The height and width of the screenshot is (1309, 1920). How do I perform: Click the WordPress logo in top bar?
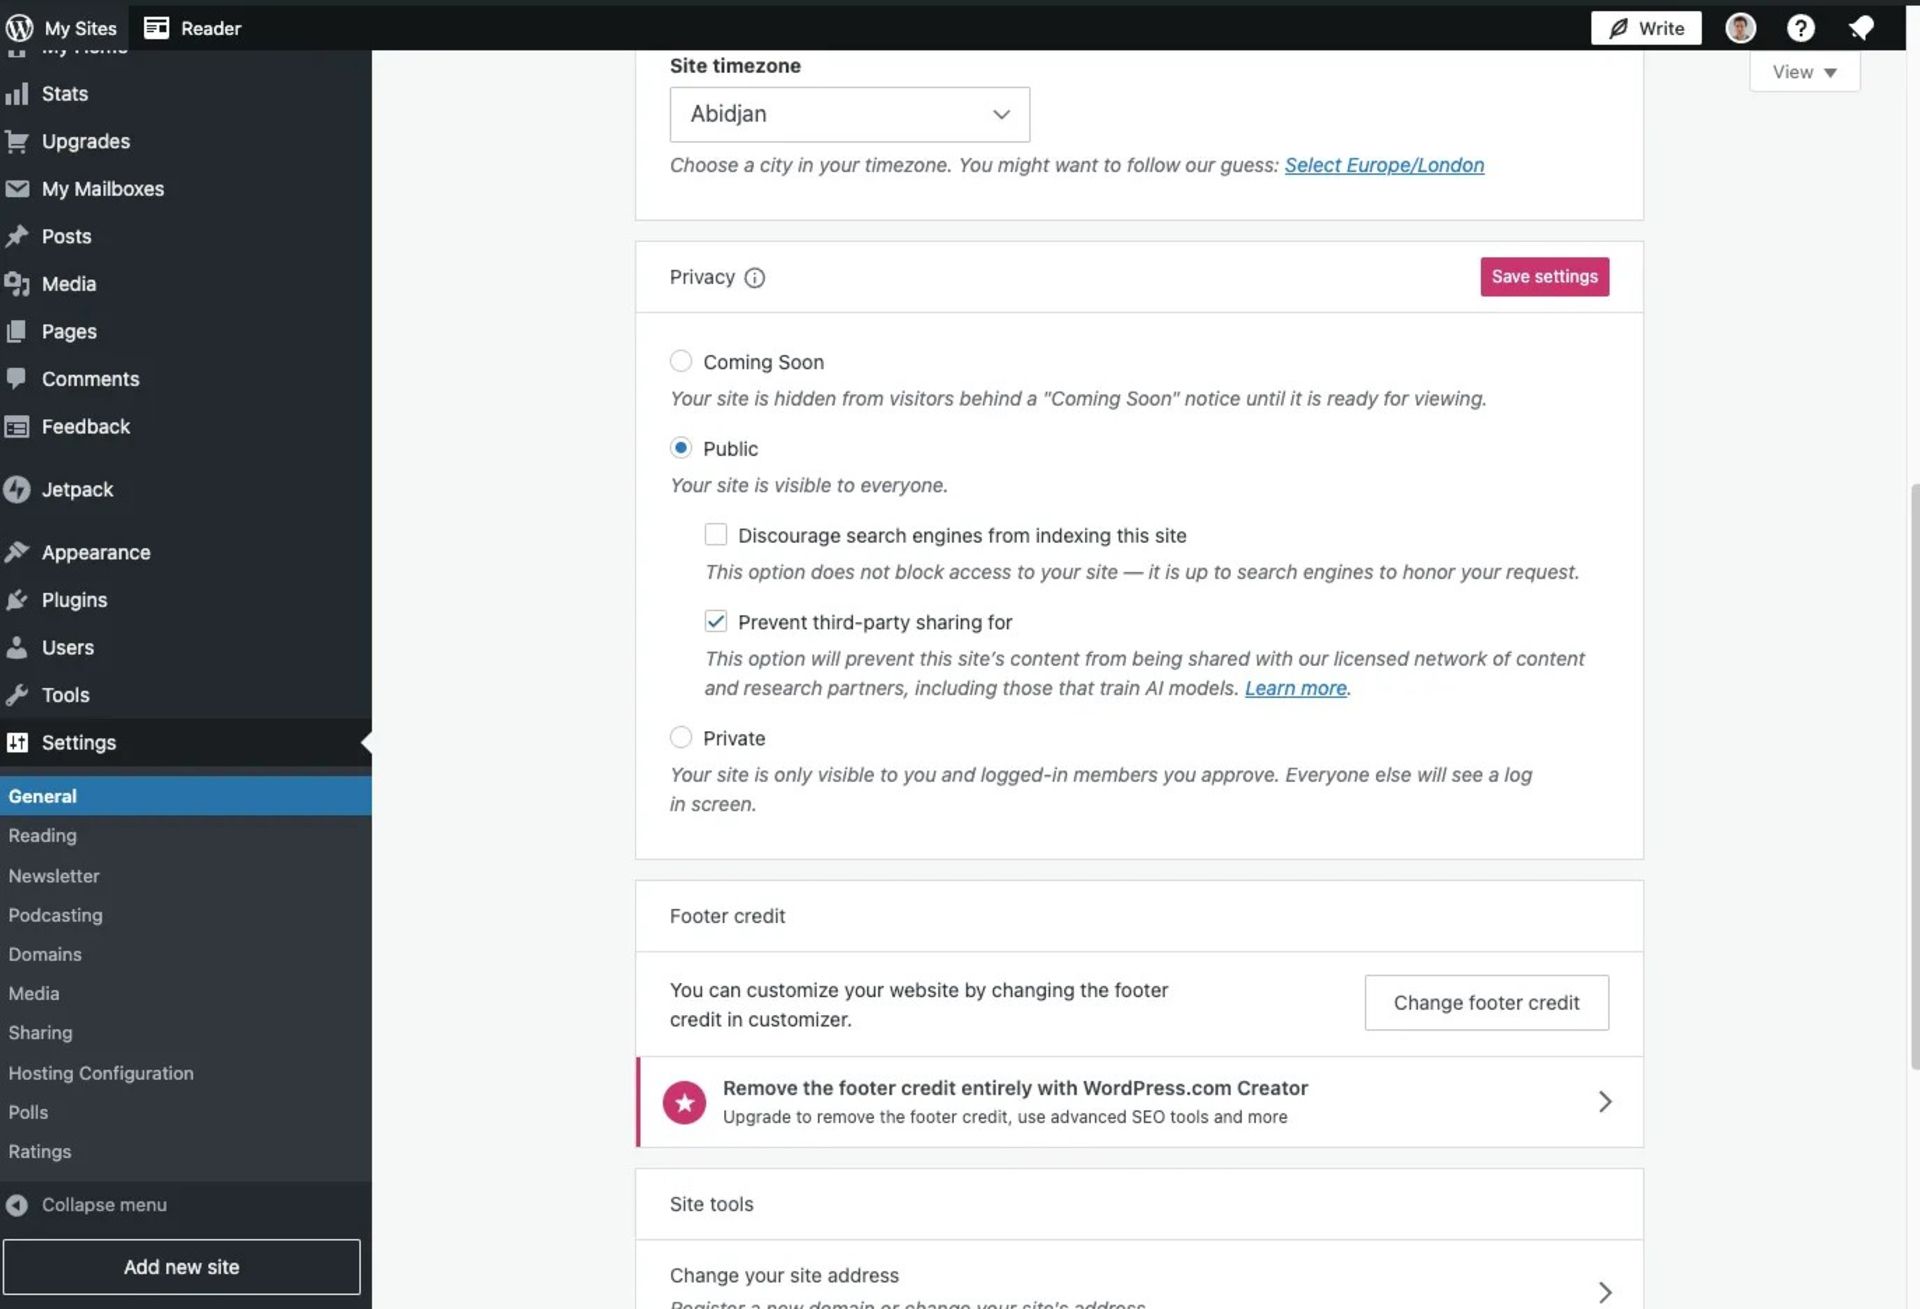19,28
